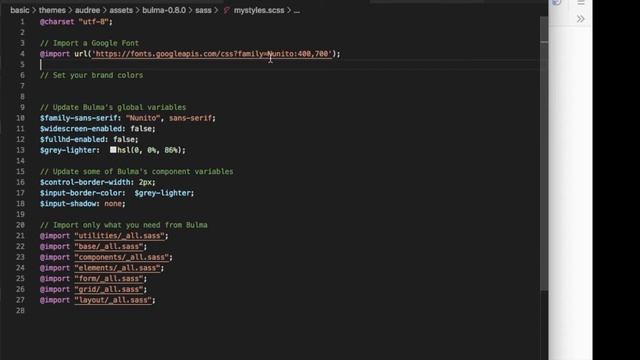Click '$grey-lighter' value on line 17

pos(162,193)
